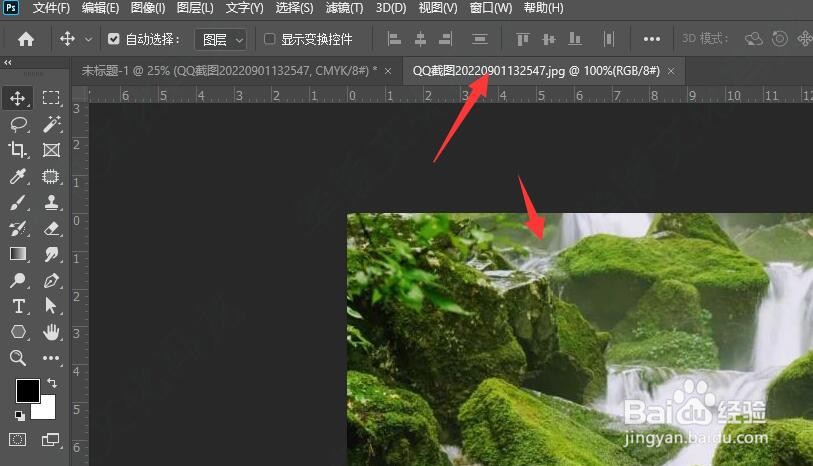Close the 未标题-1 document tab
813x466 pixels.
pyautogui.click(x=388, y=71)
